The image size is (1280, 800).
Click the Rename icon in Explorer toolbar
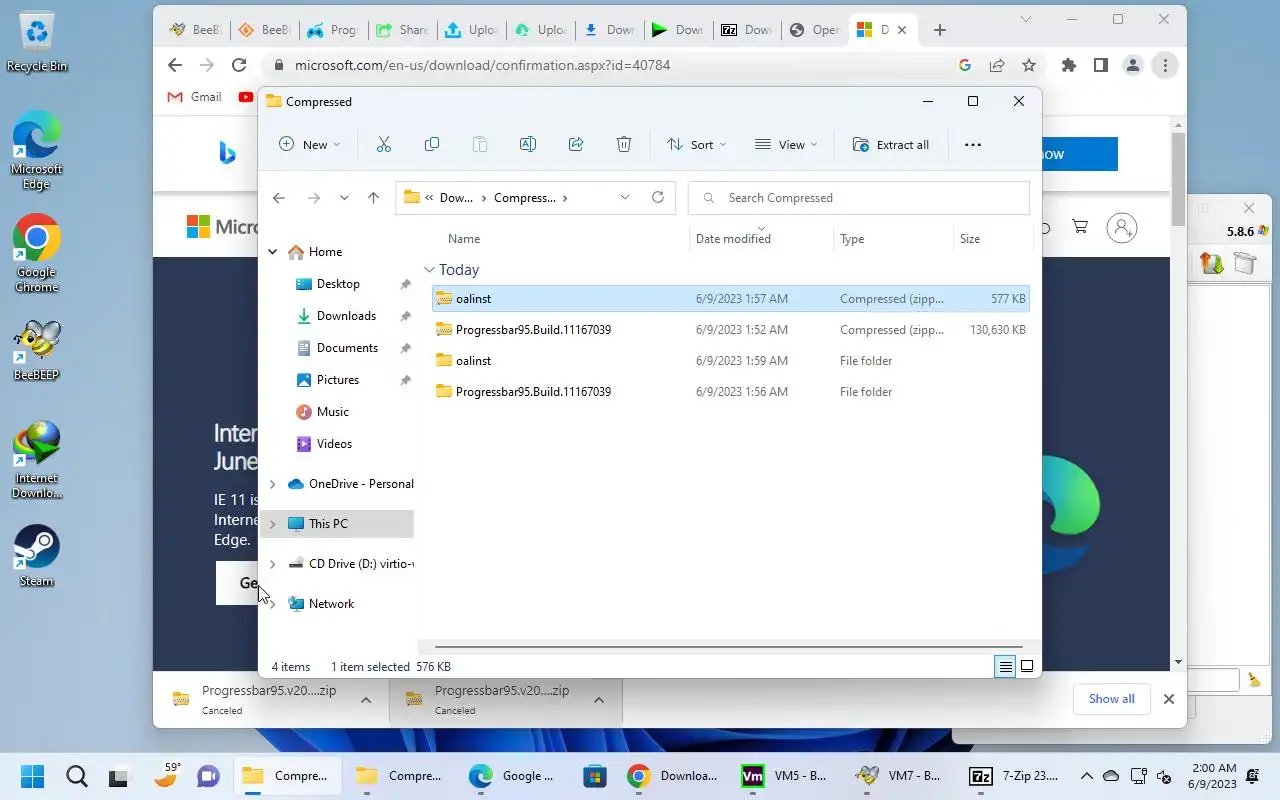pyautogui.click(x=528, y=145)
